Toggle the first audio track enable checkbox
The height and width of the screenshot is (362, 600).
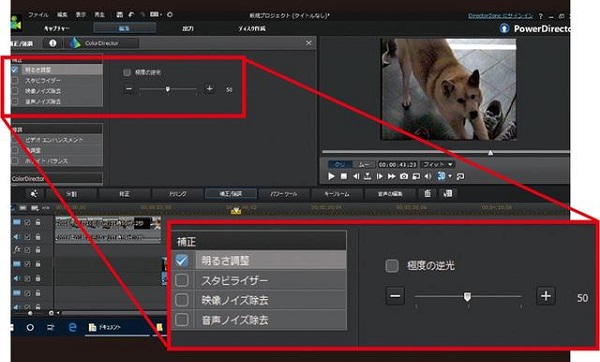coord(27,237)
